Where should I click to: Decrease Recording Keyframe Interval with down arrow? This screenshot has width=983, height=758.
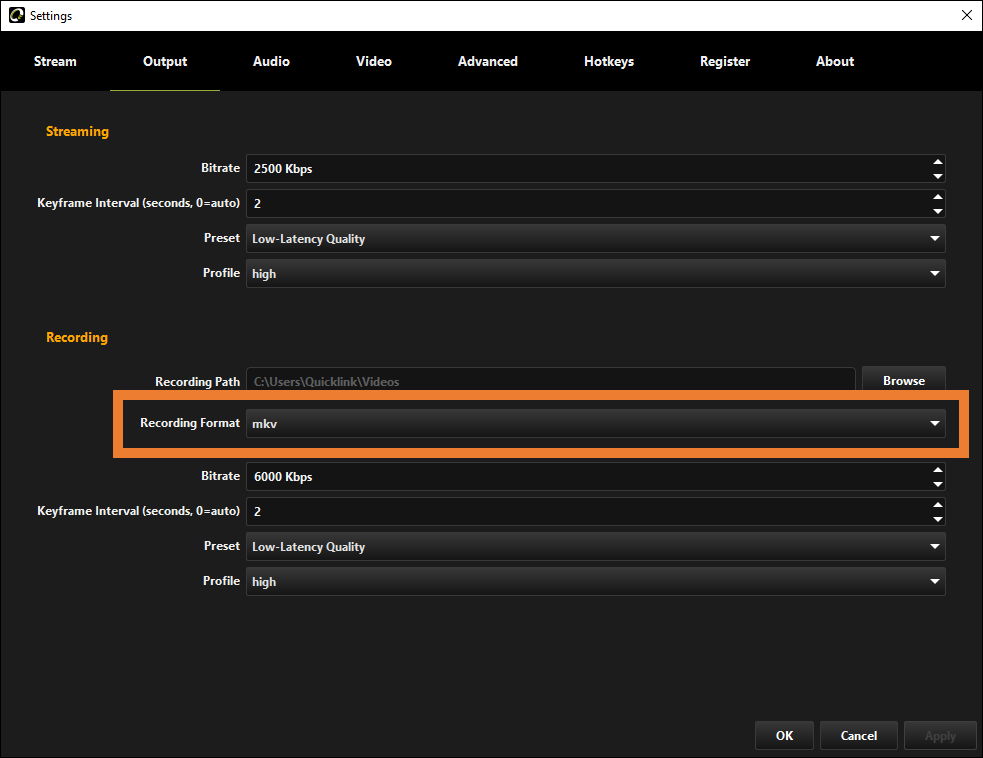pos(937,519)
